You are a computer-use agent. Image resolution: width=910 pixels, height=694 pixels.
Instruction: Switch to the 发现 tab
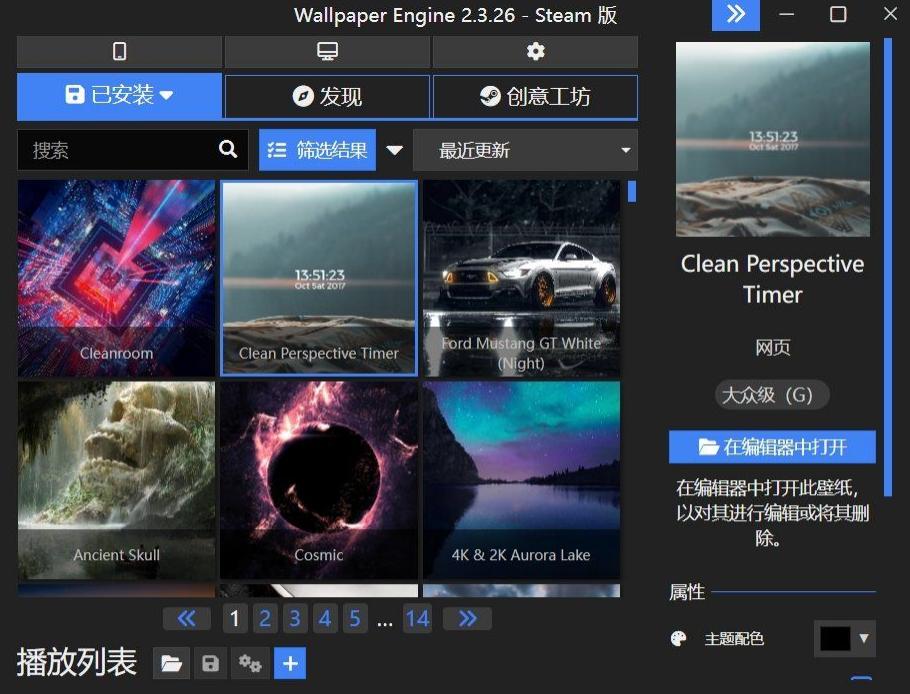[x=327, y=96]
